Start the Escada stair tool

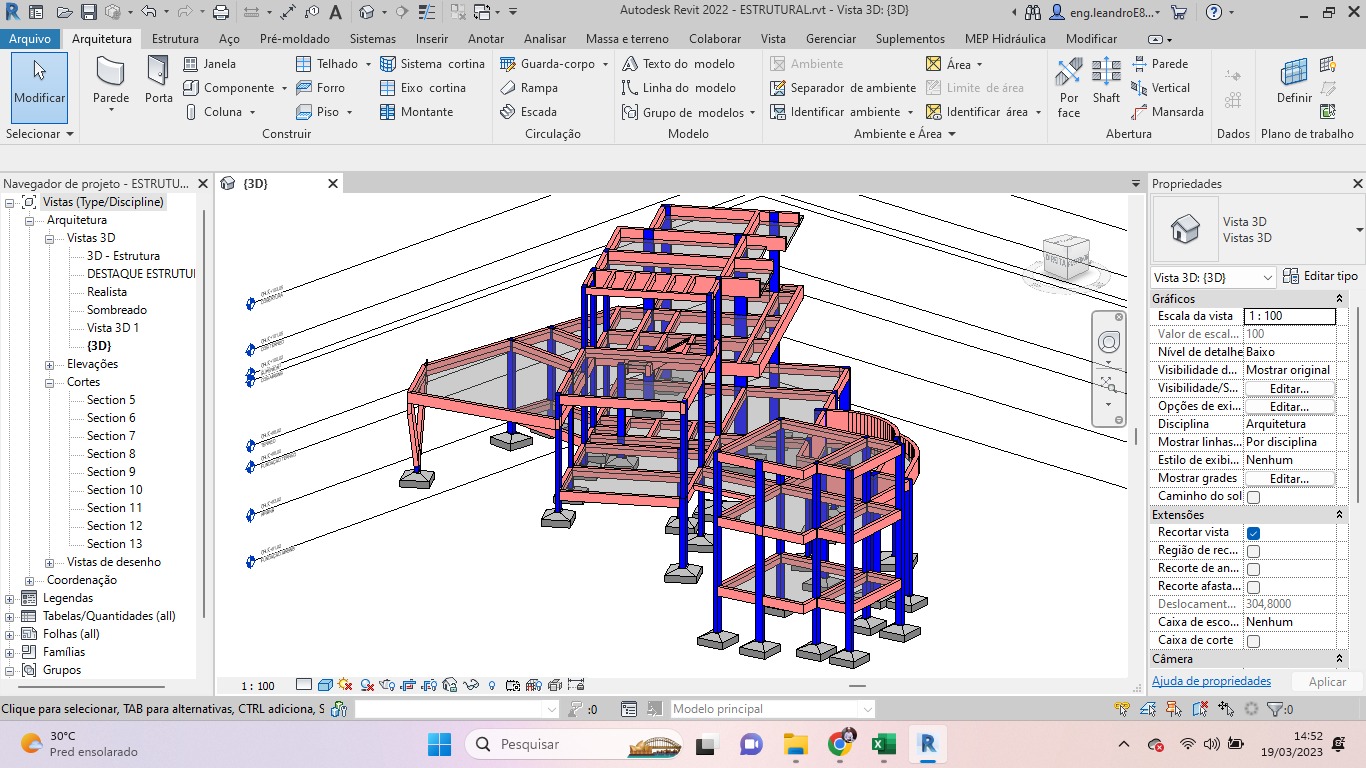click(x=528, y=112)
